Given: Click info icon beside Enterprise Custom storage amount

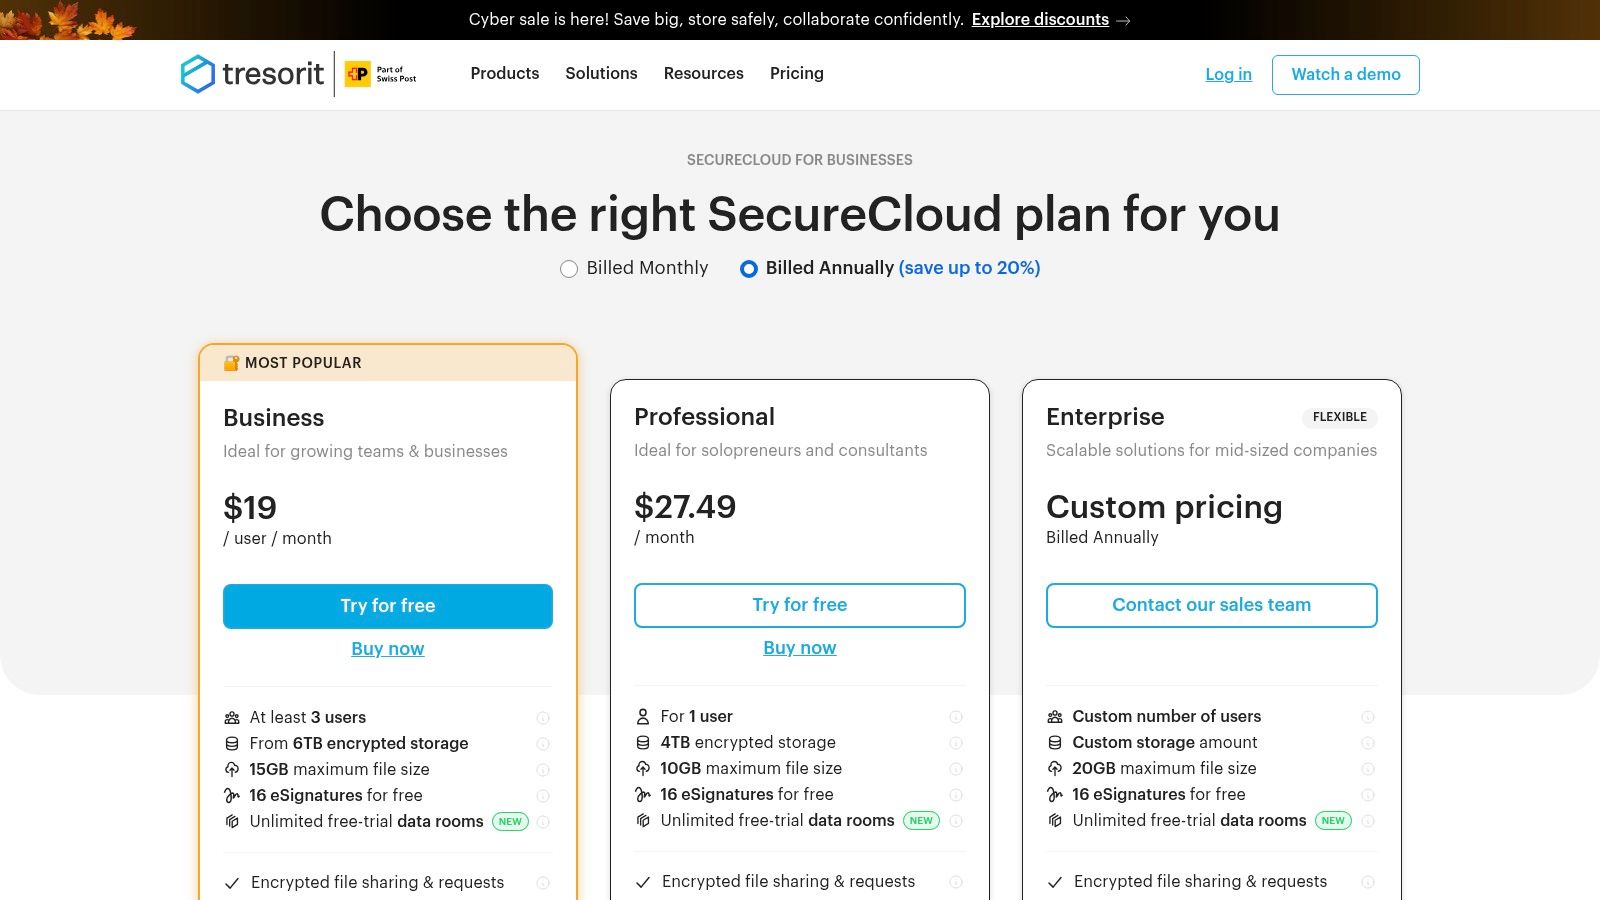Looking at the screenshot, I should (1368, 743).
